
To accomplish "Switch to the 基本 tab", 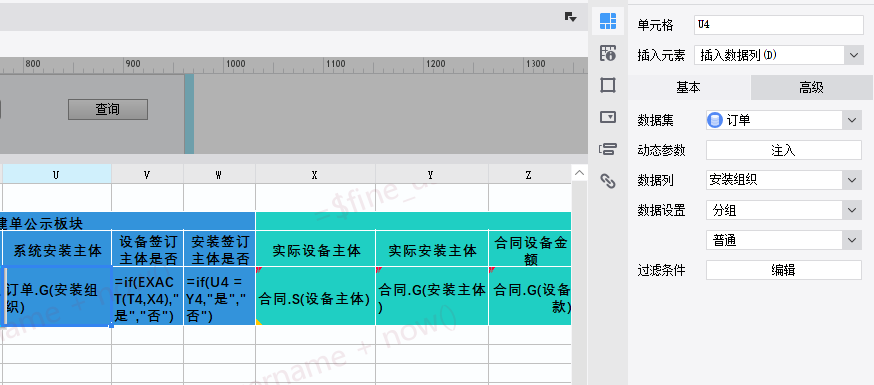I will pyautogui.click(x=689, y=87).
